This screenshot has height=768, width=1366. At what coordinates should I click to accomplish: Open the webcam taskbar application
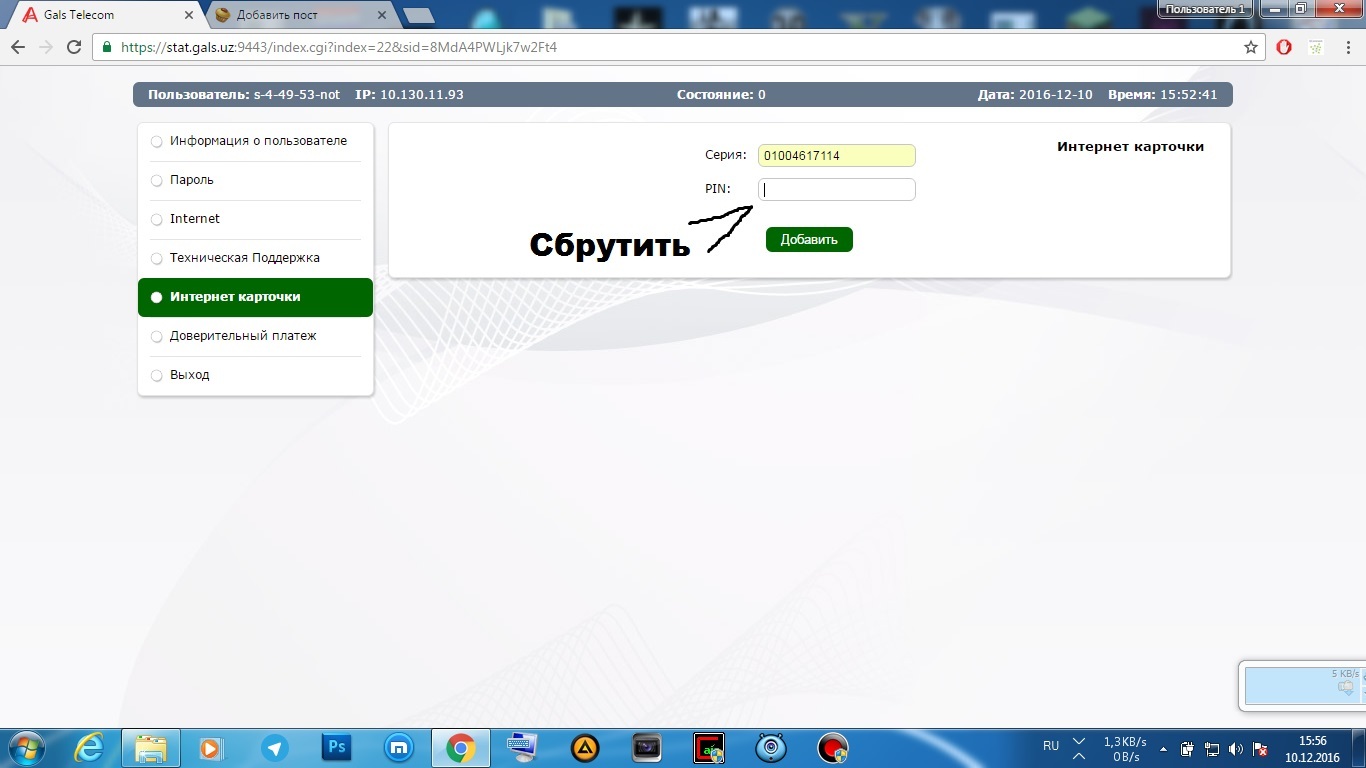(771, 748)
